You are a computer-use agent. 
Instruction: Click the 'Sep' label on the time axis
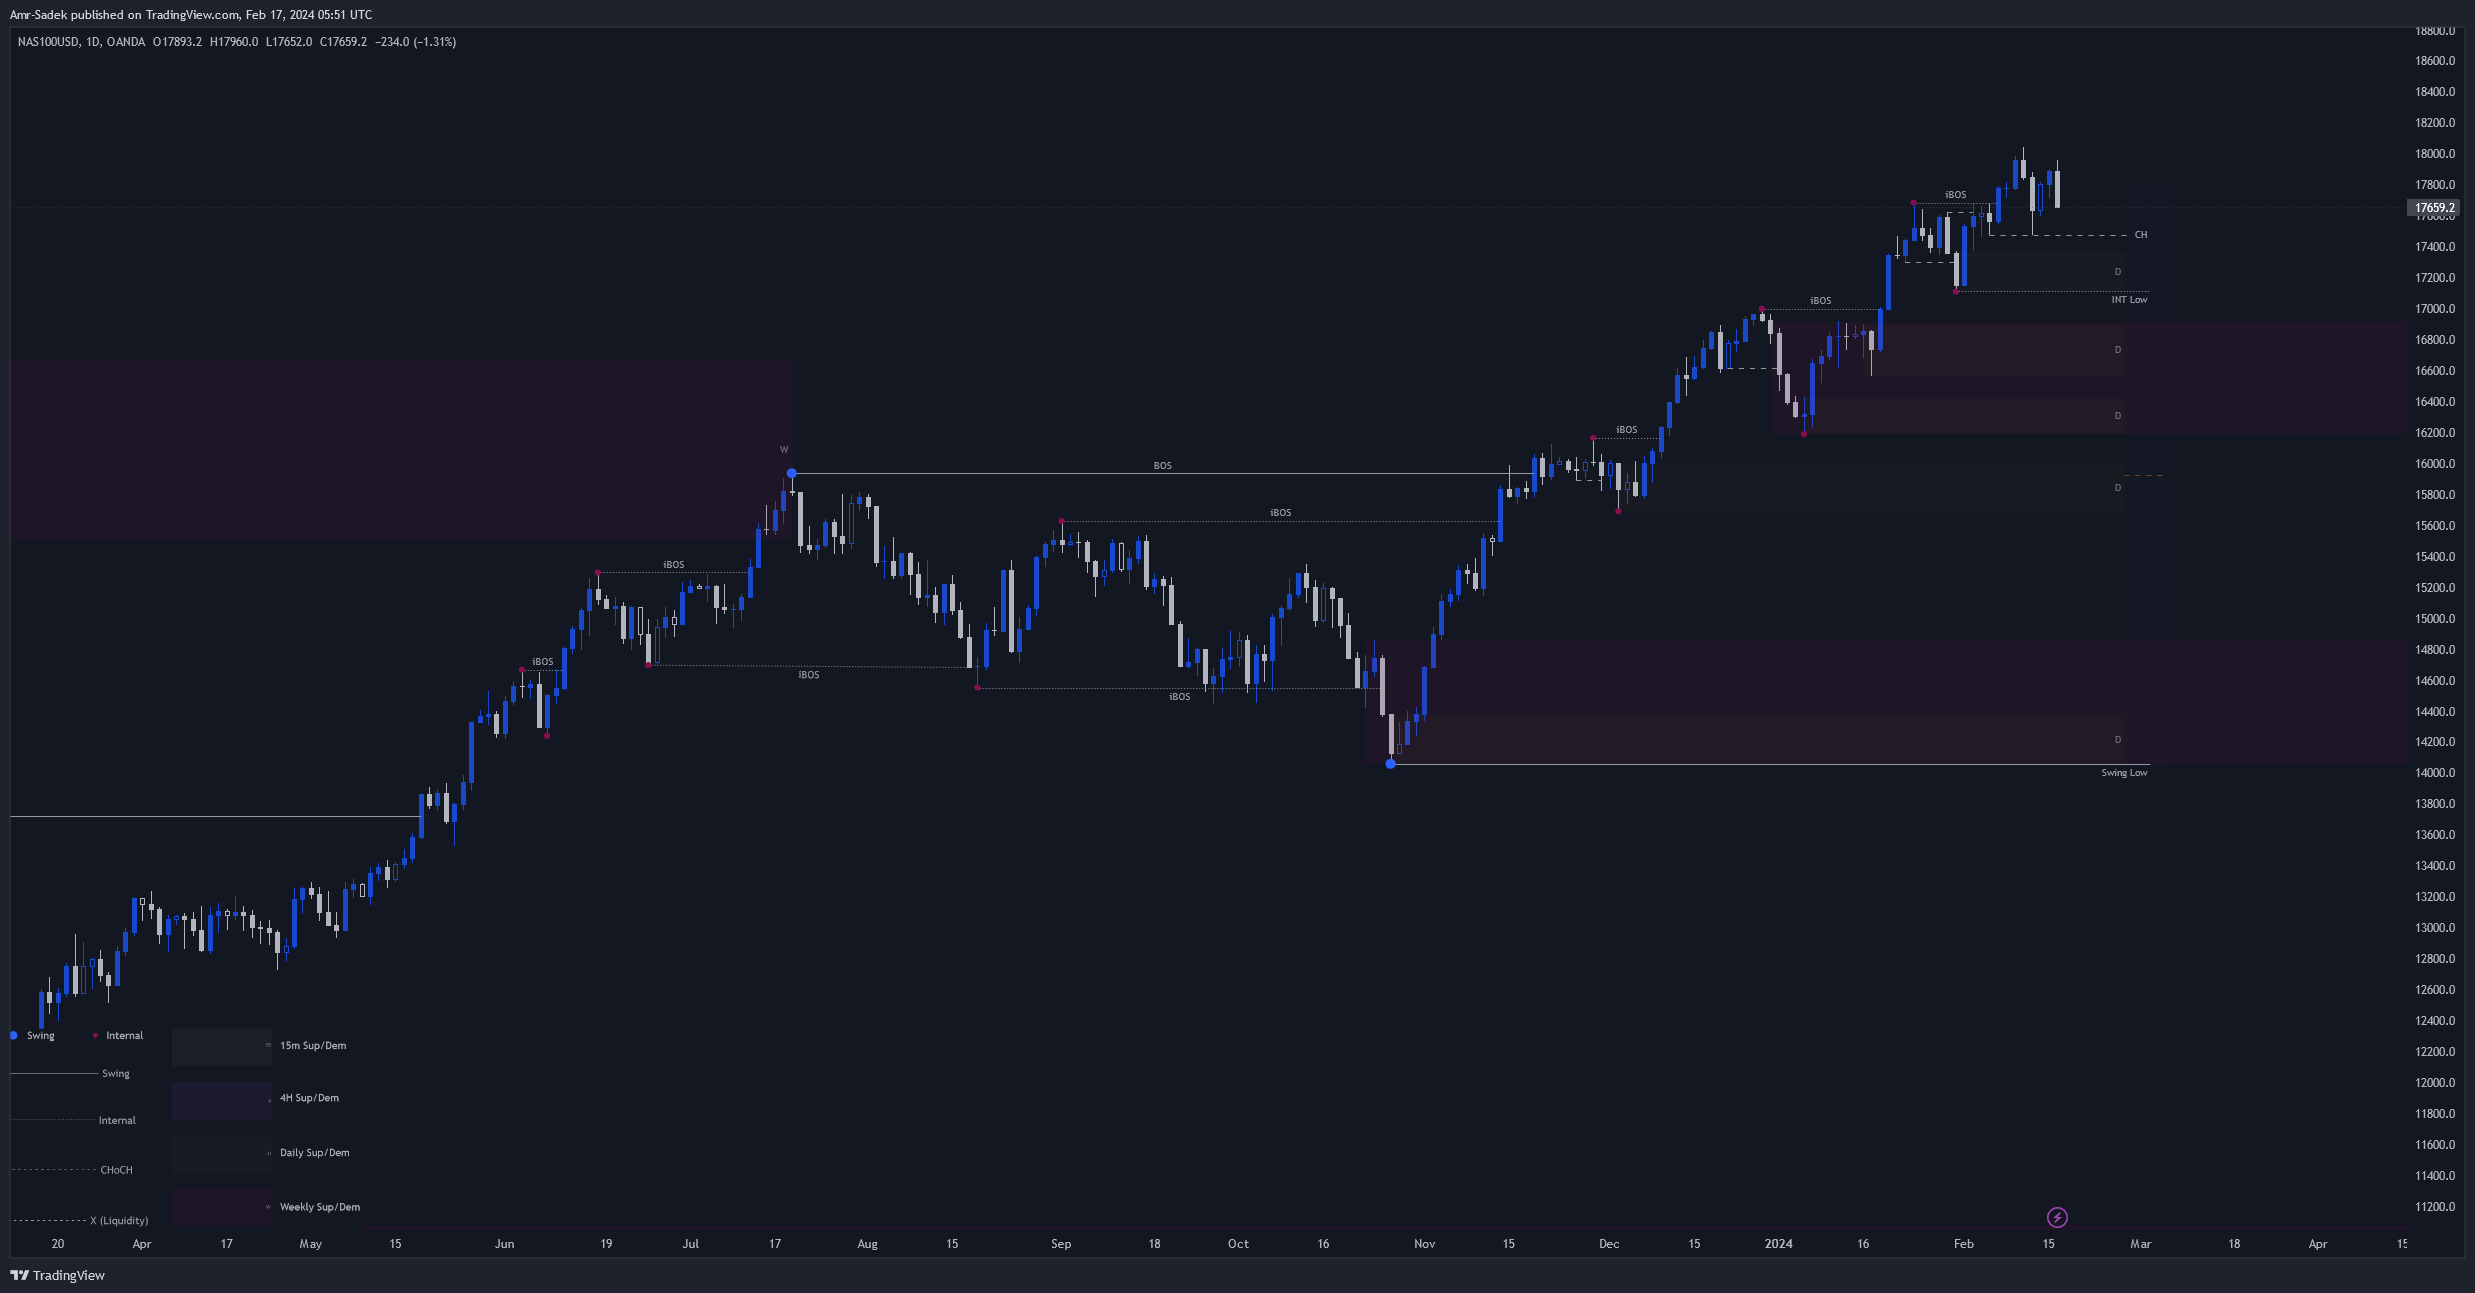click(x=1061, y=1244)
